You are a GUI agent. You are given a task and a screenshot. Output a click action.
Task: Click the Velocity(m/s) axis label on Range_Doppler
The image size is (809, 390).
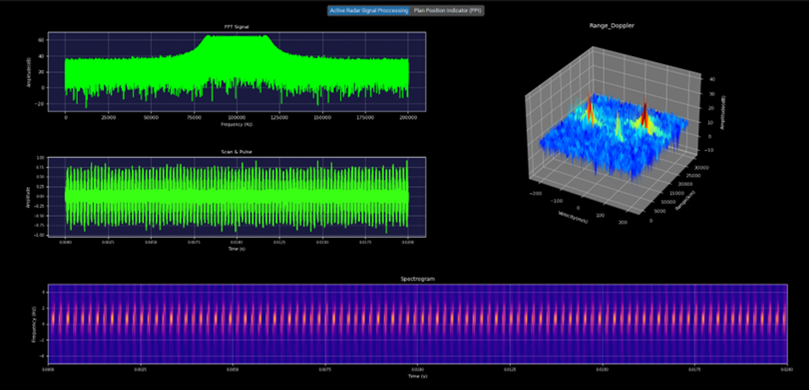pos(573,217)
